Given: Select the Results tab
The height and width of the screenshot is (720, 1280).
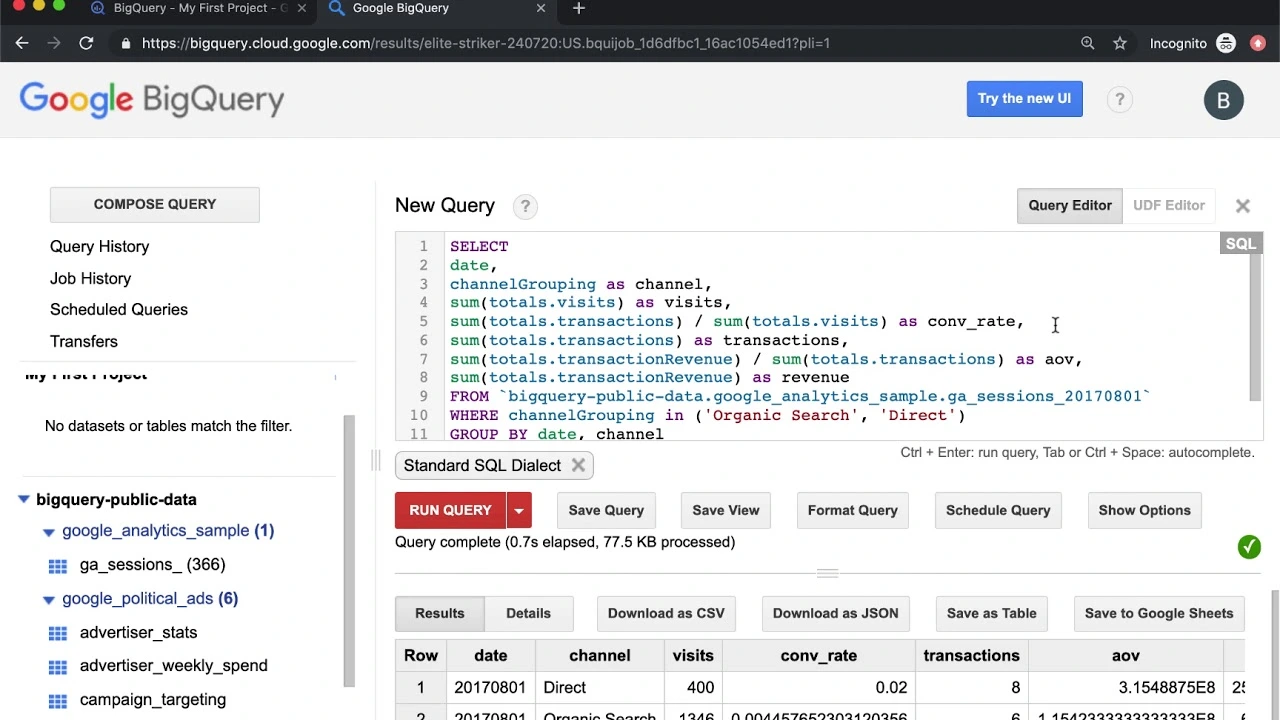Looking at the screenshot, I should click(x=440, y=613).
